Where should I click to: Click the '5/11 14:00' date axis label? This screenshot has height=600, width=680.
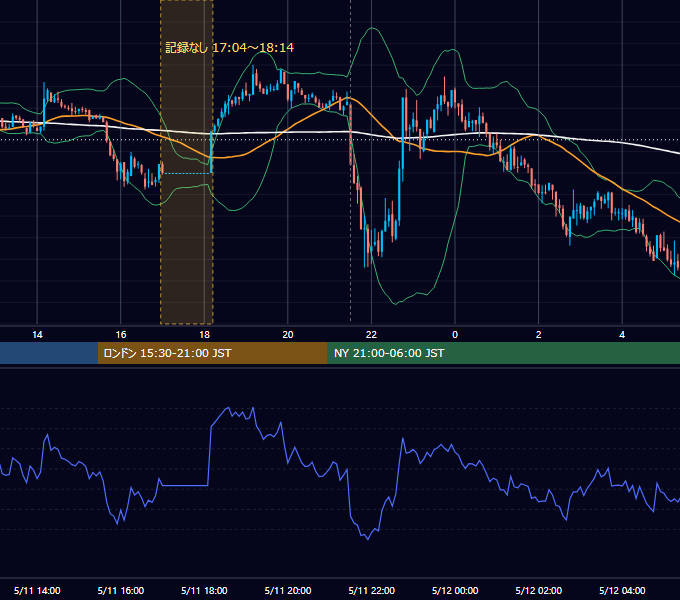coord(37,590)
